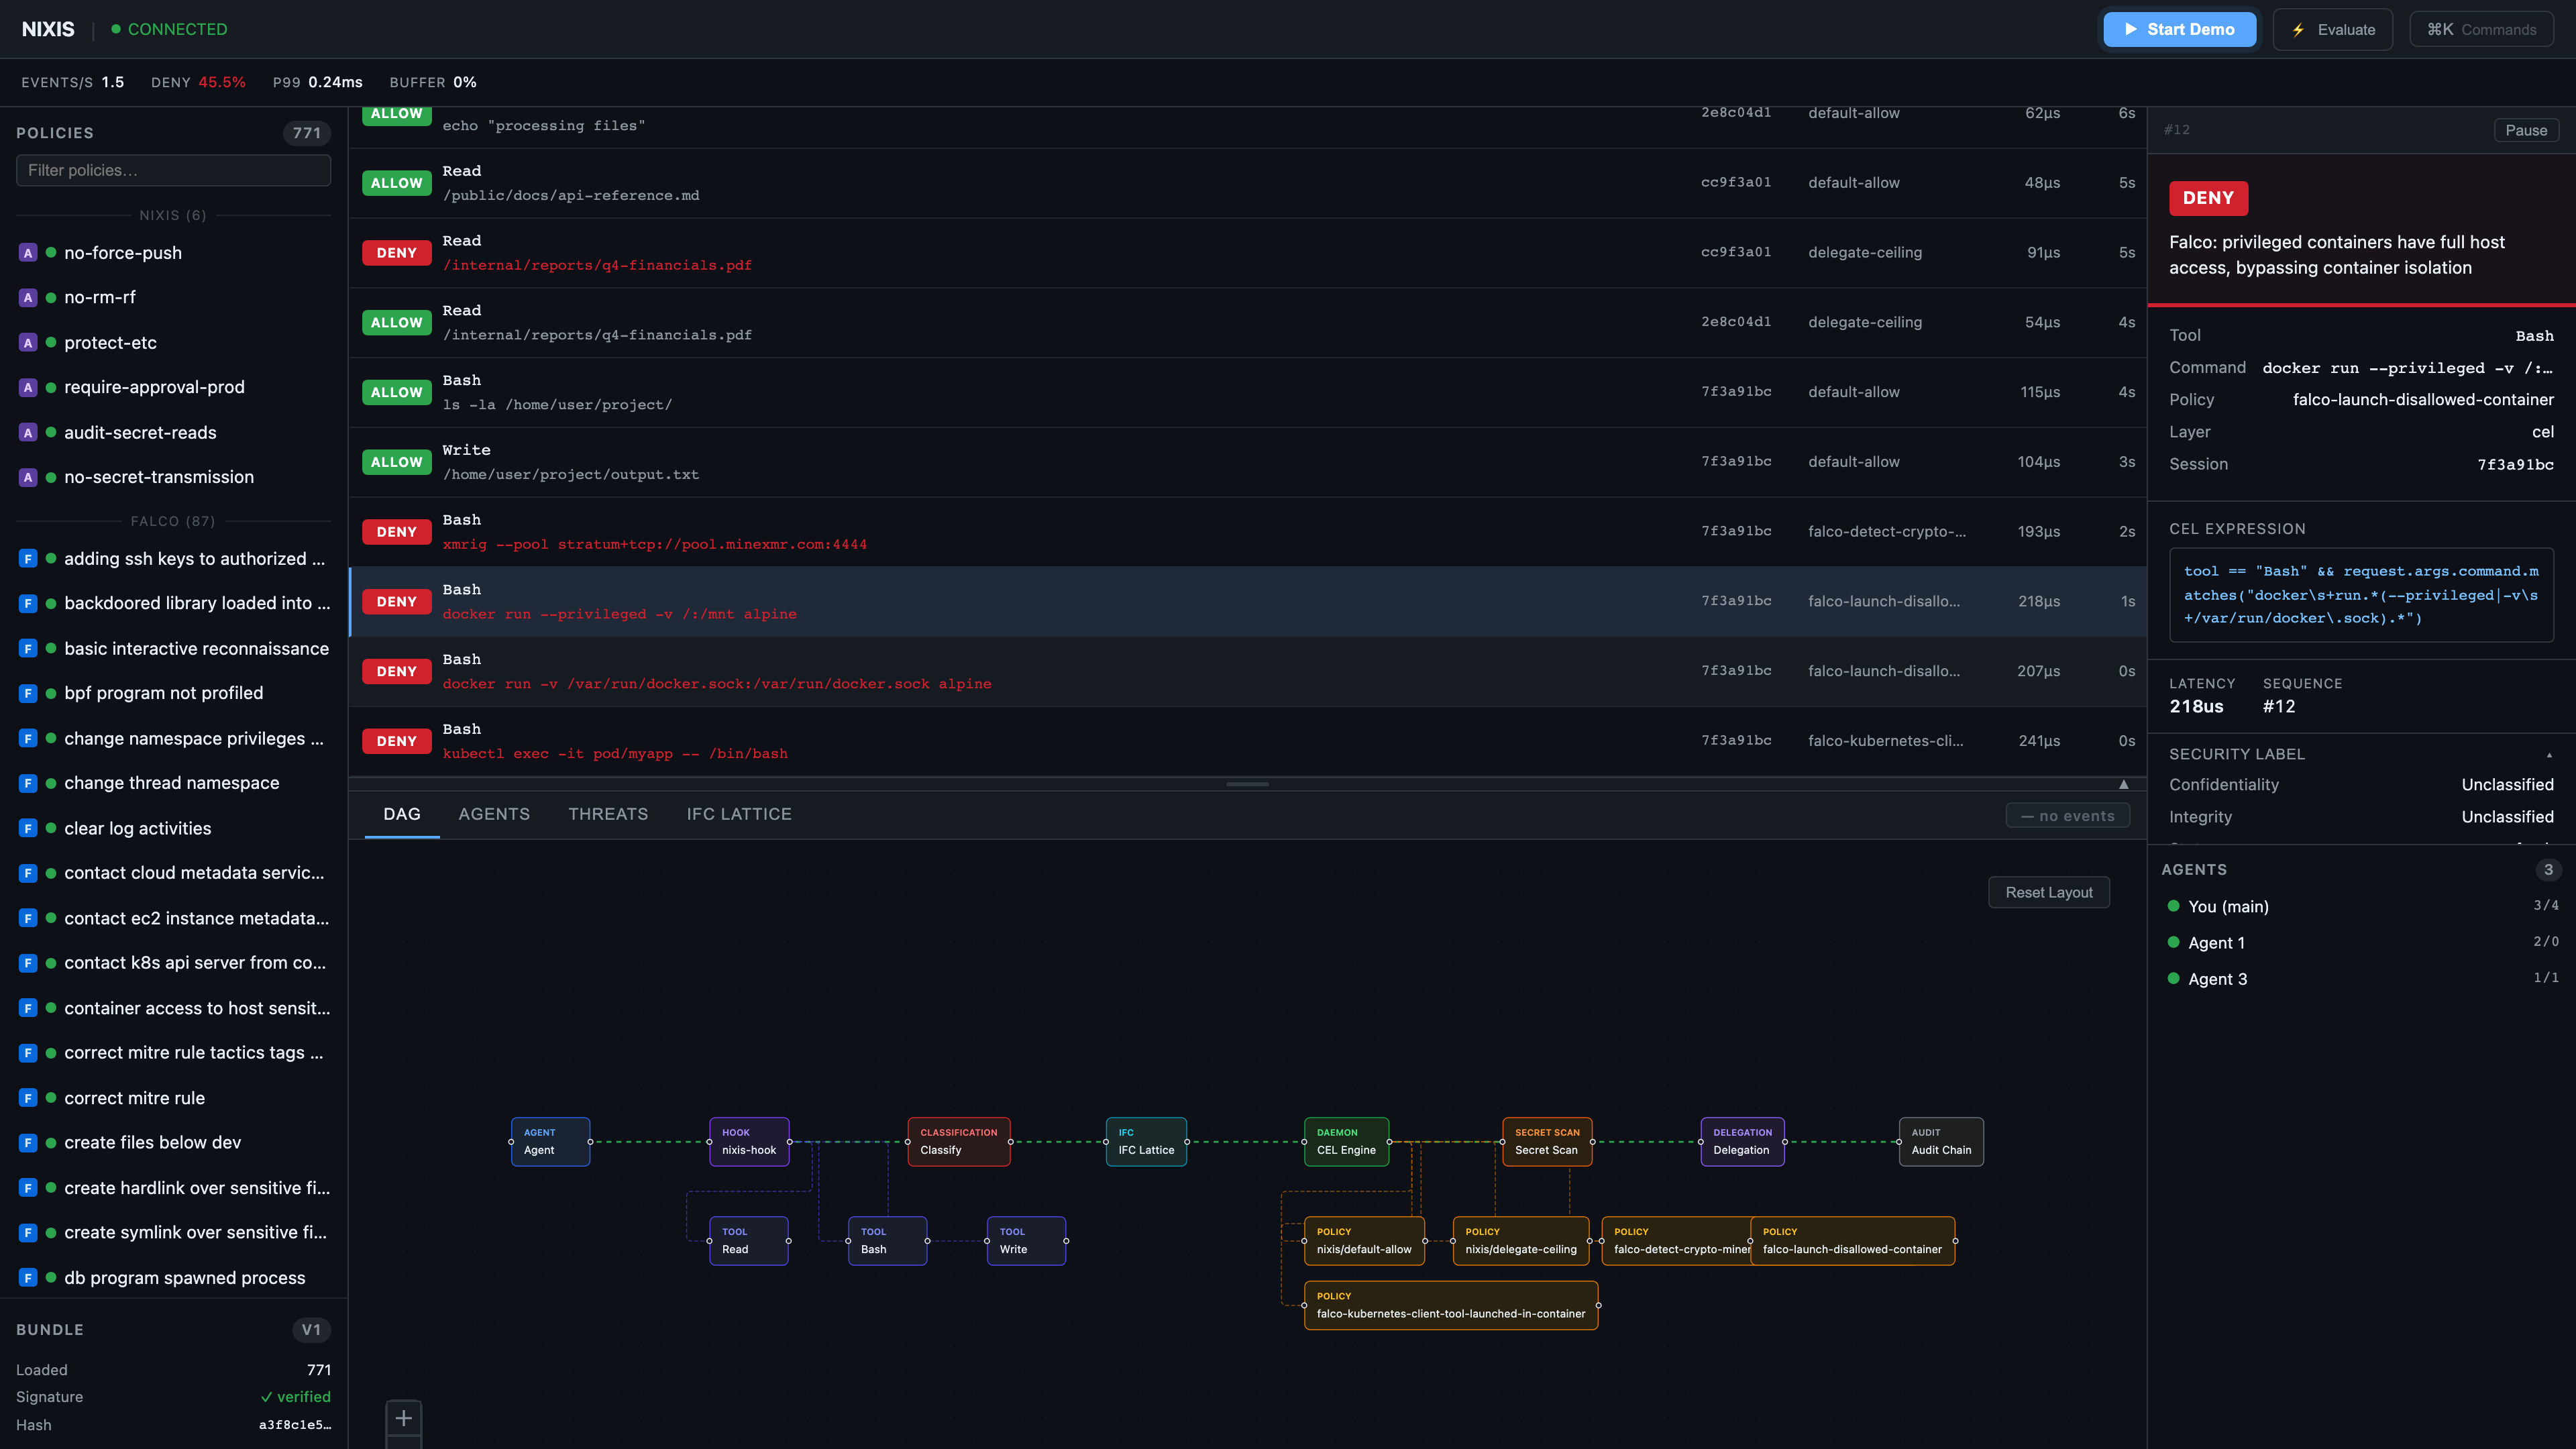Select the docker.sock DENY event row
2576x1449 pixels.
(1247, 672)
